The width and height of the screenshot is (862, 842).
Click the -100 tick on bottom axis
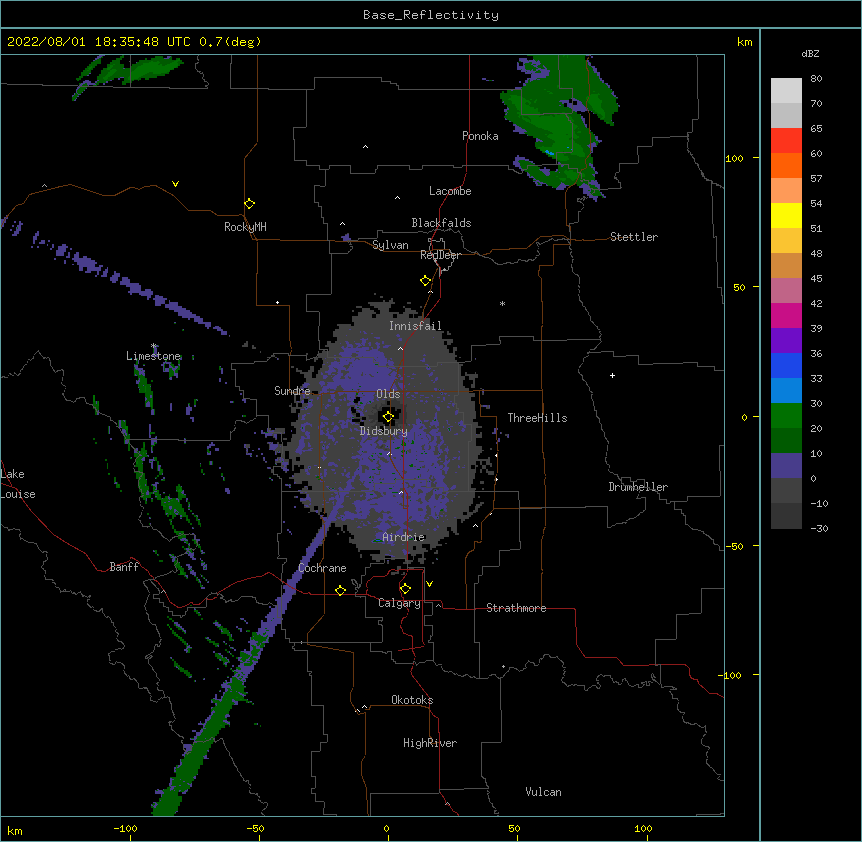(125, 828)
